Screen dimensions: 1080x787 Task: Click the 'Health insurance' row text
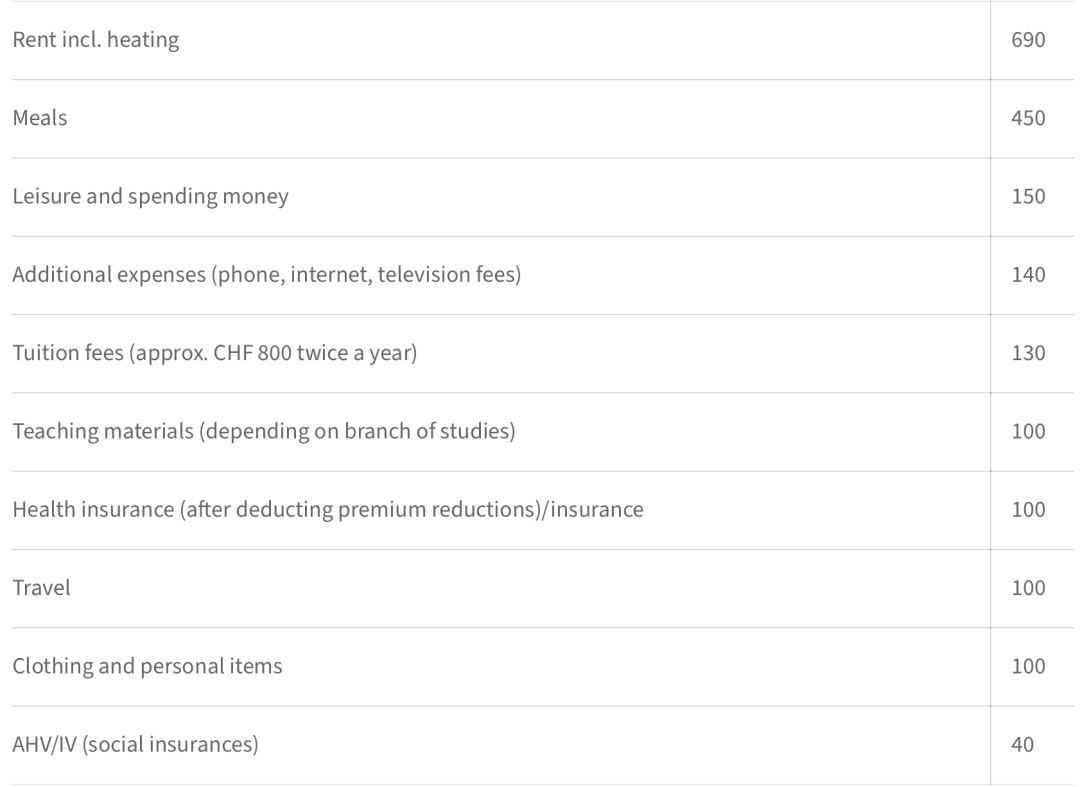point(328,510)
